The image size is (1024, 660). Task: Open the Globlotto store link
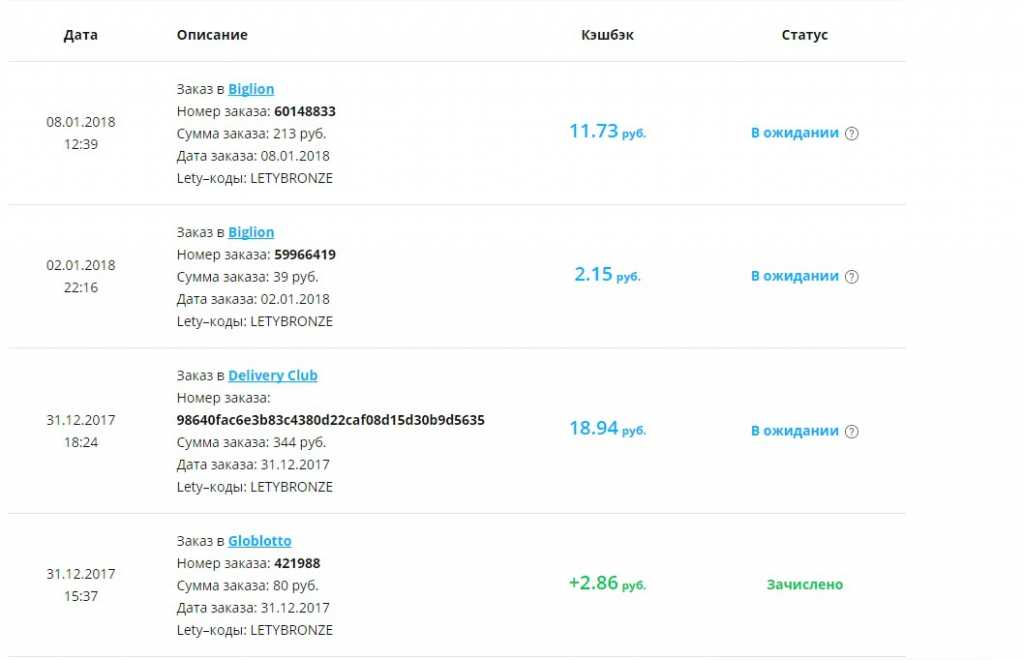coord(259,541)
